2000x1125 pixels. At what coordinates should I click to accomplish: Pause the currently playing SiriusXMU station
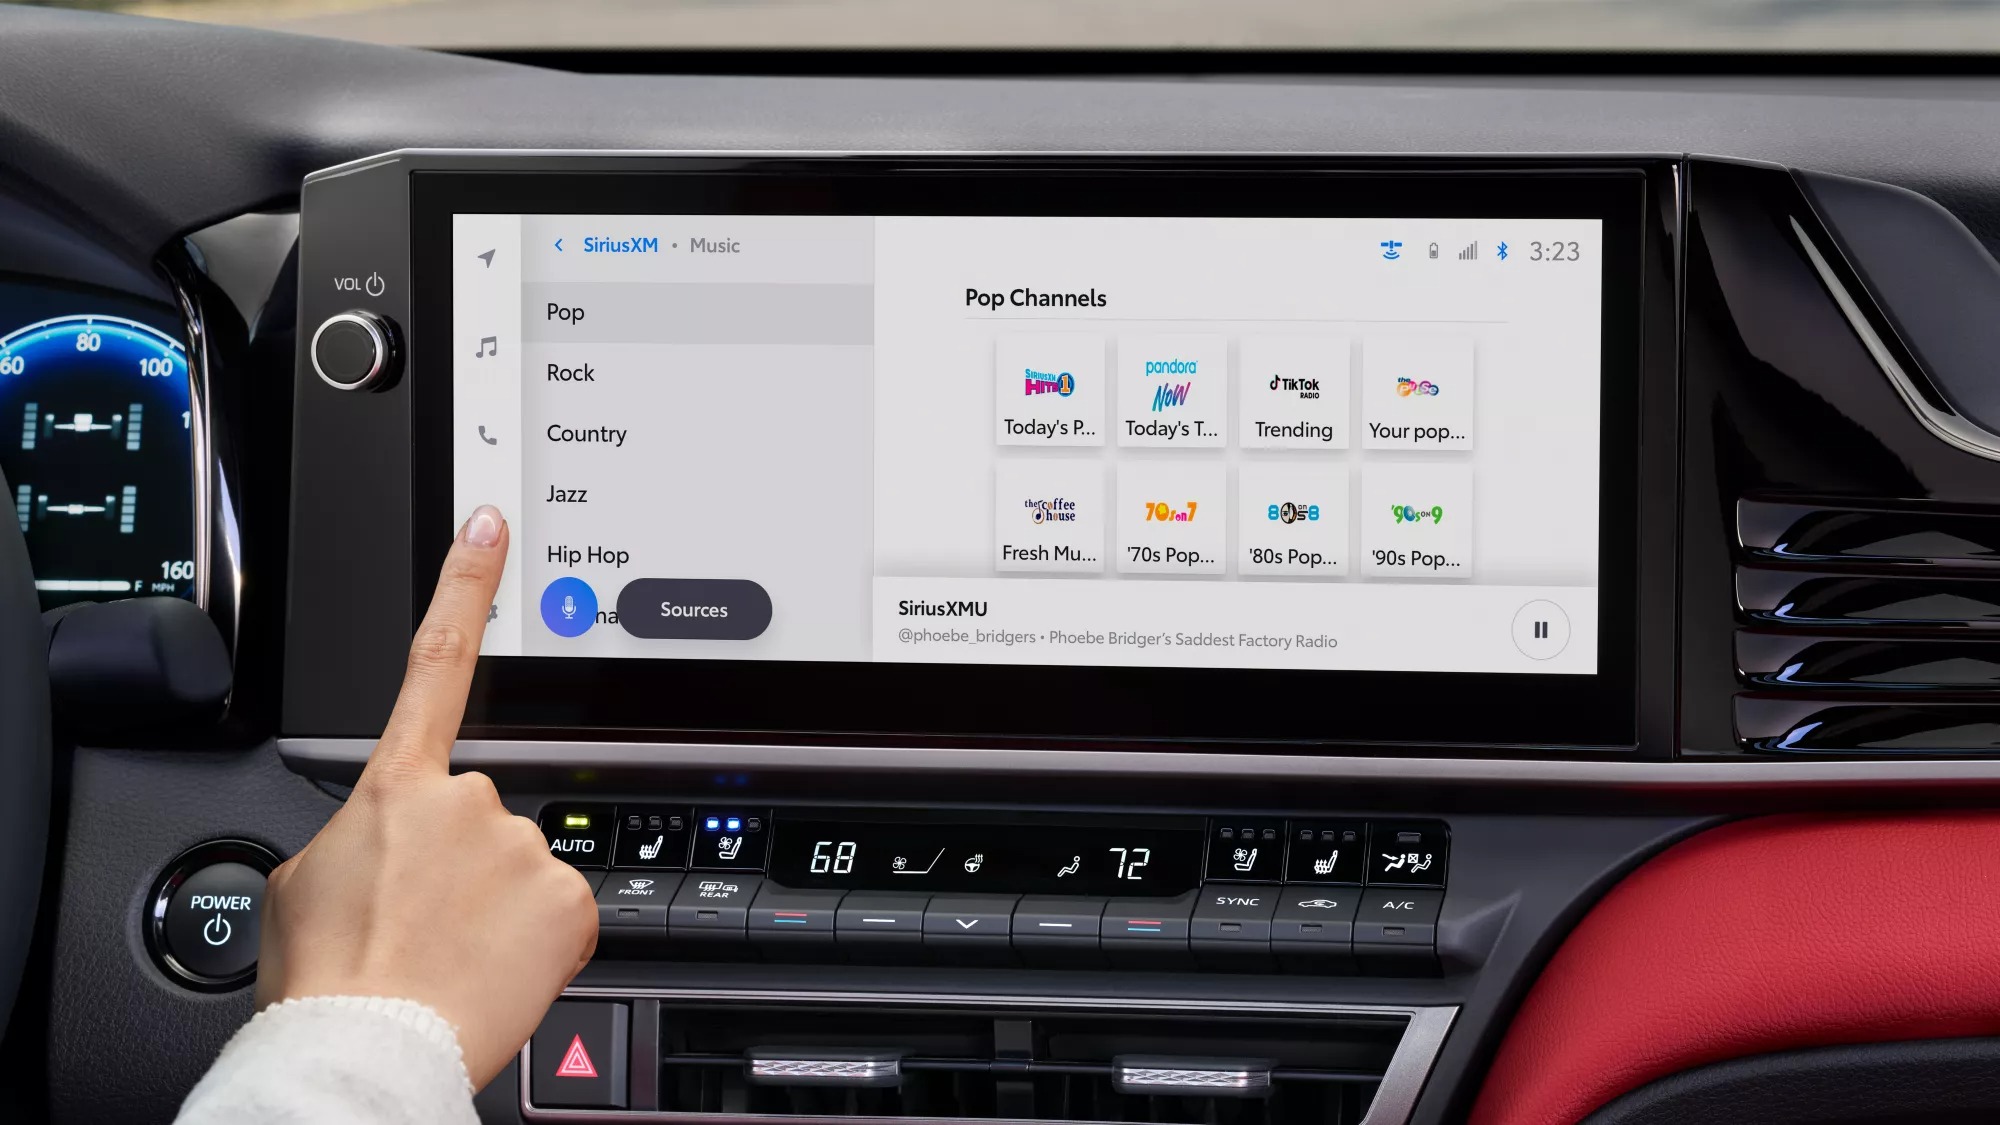1541,629
